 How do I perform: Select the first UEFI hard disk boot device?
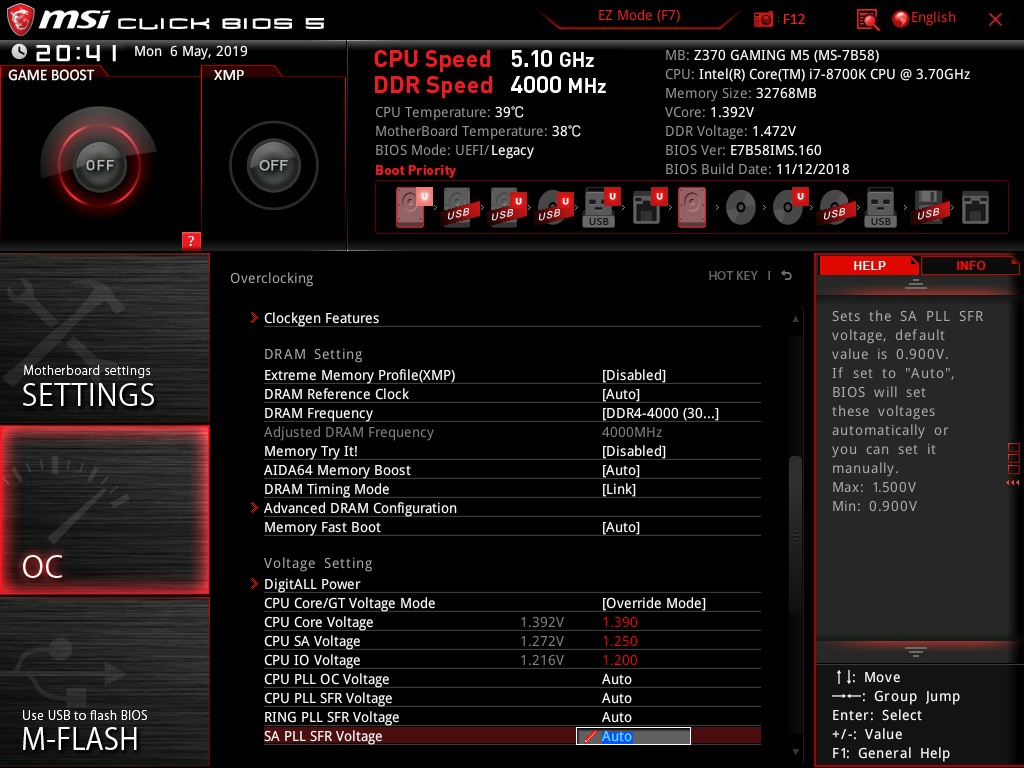click(411, 208)
